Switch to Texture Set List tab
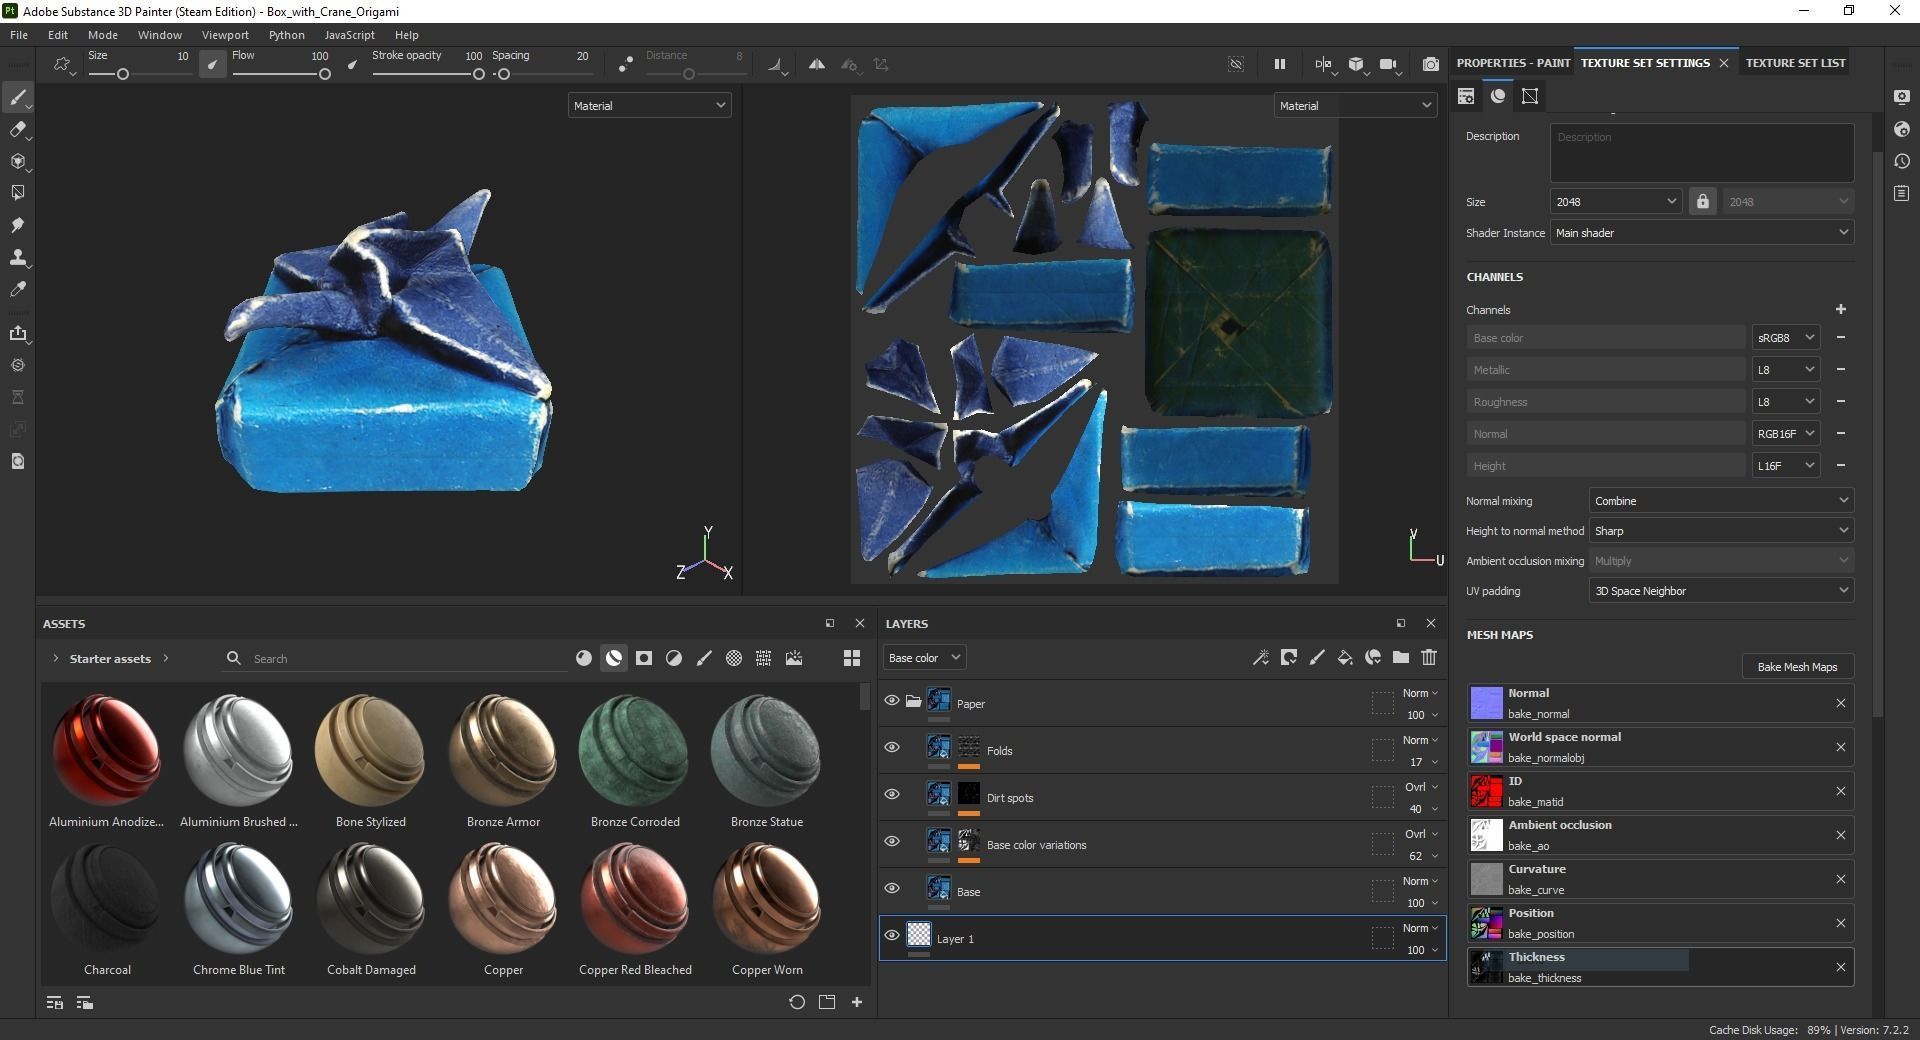This screenshot has height=1040, width=1920. click(1795, 62)
